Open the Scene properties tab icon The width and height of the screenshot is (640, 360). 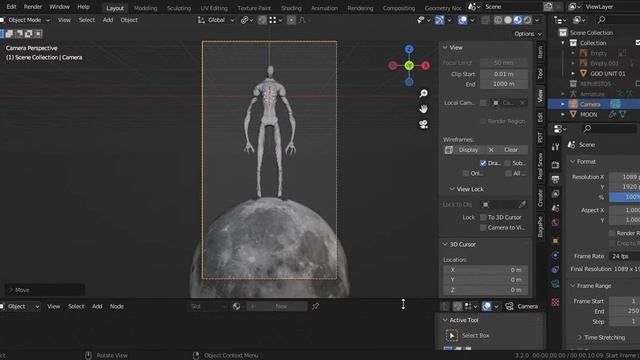pos(555,208)
